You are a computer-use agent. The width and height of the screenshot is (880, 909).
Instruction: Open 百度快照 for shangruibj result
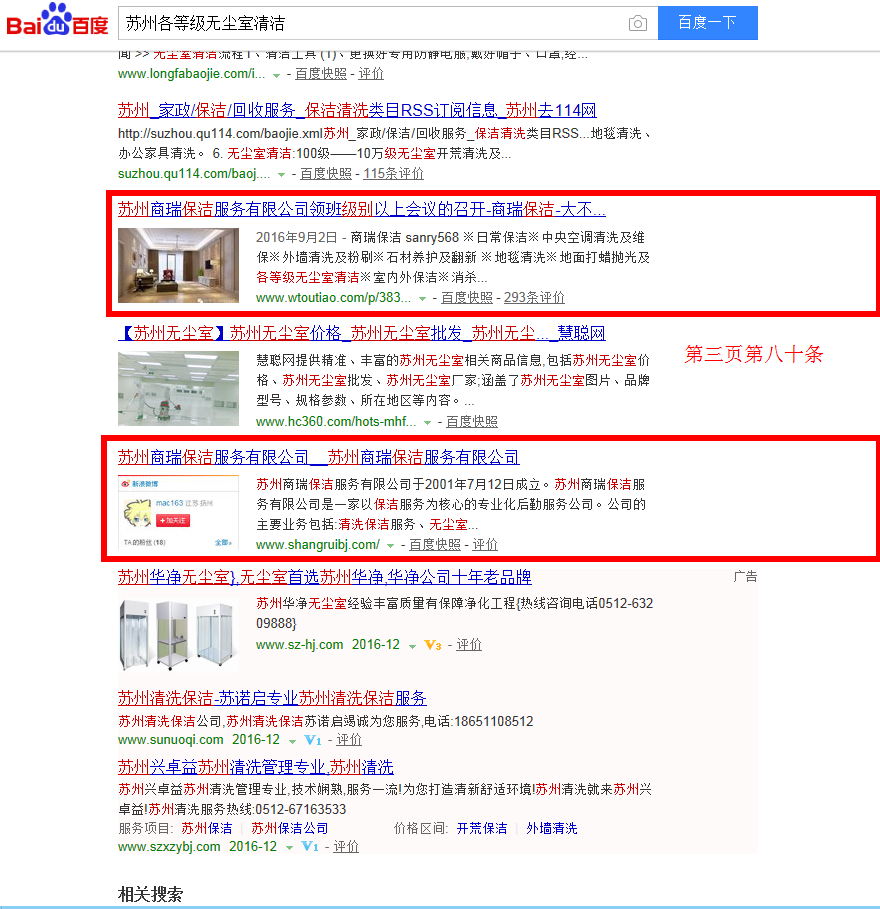(x=435, y=544)
